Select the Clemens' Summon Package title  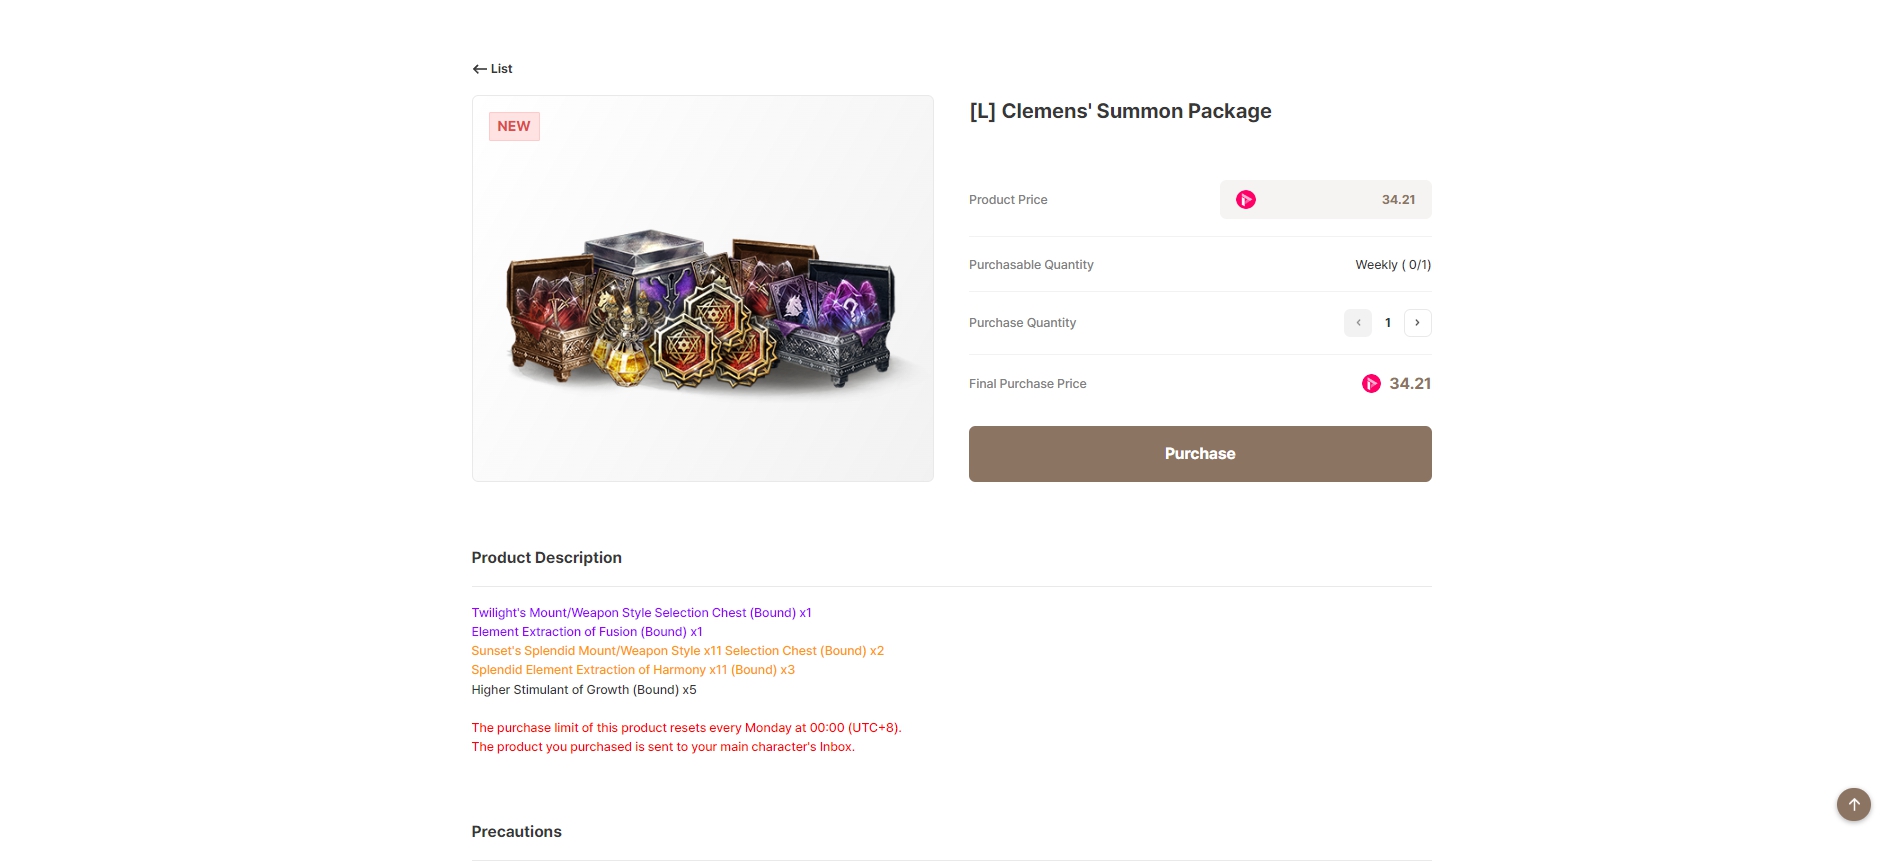click(1120, 111)
